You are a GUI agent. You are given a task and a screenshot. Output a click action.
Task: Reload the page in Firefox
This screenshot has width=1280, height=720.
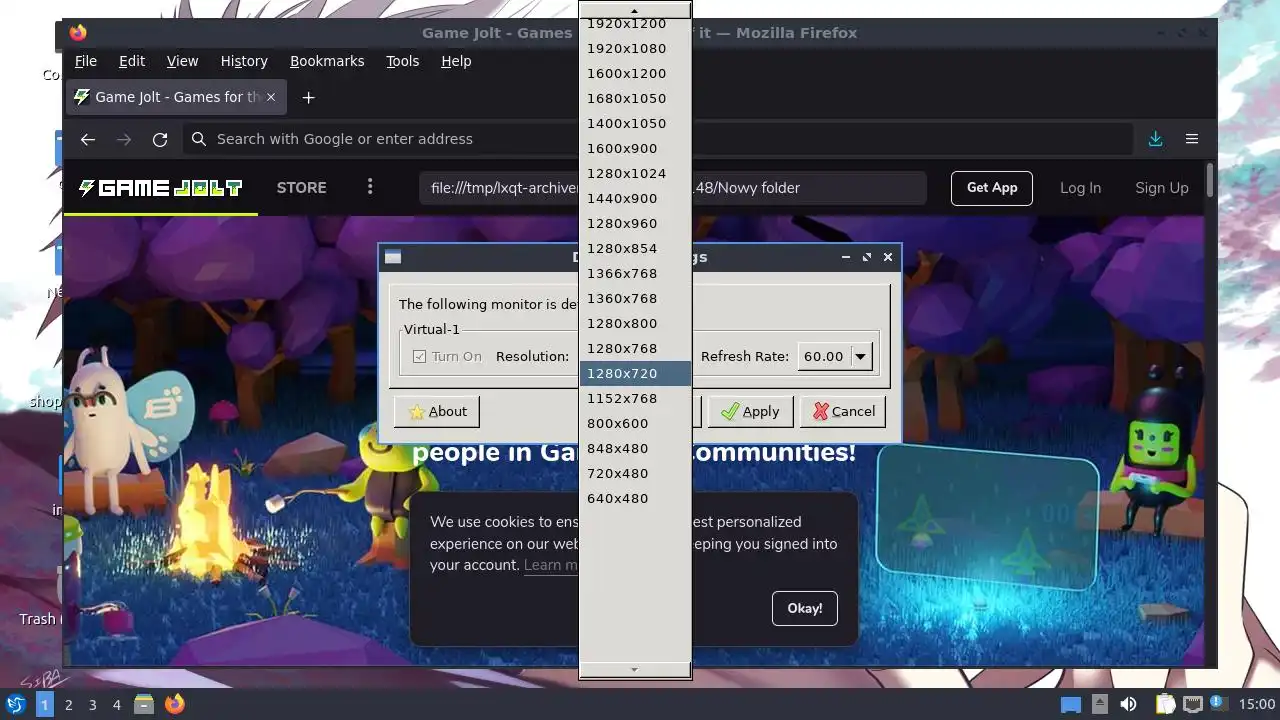[160, 139]
